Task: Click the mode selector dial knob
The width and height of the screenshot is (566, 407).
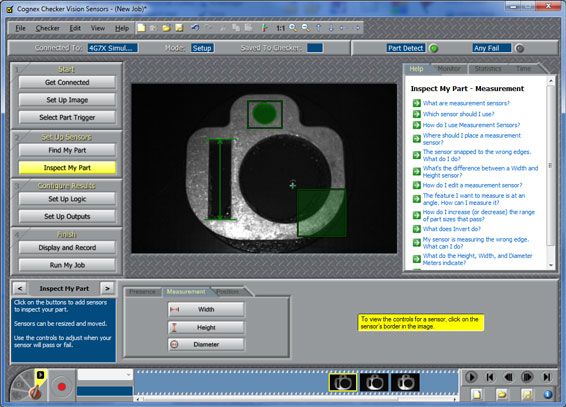Action: (35, 392)
